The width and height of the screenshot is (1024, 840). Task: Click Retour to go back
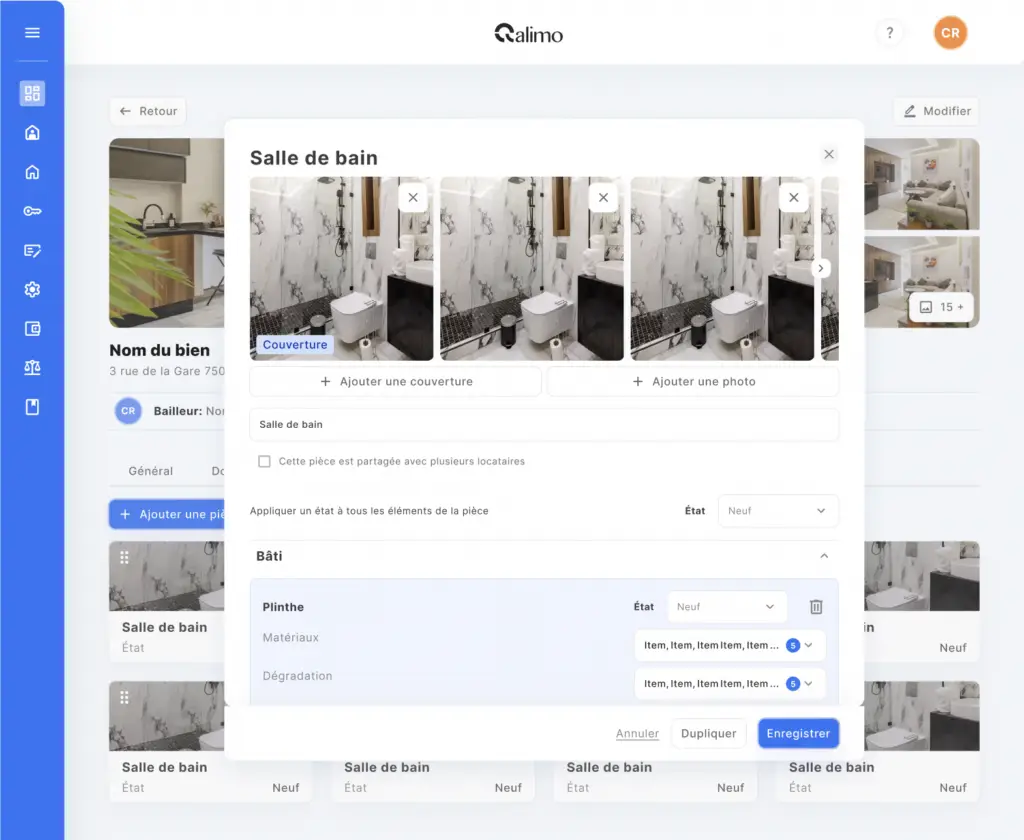(148, 111)
